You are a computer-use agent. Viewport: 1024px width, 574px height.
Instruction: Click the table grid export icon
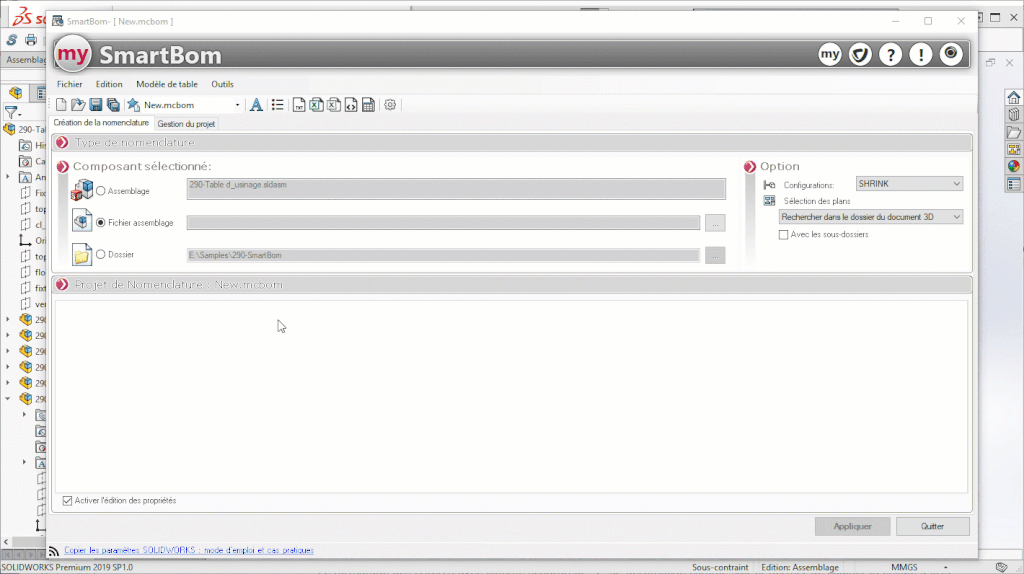[x=368, y=105]
